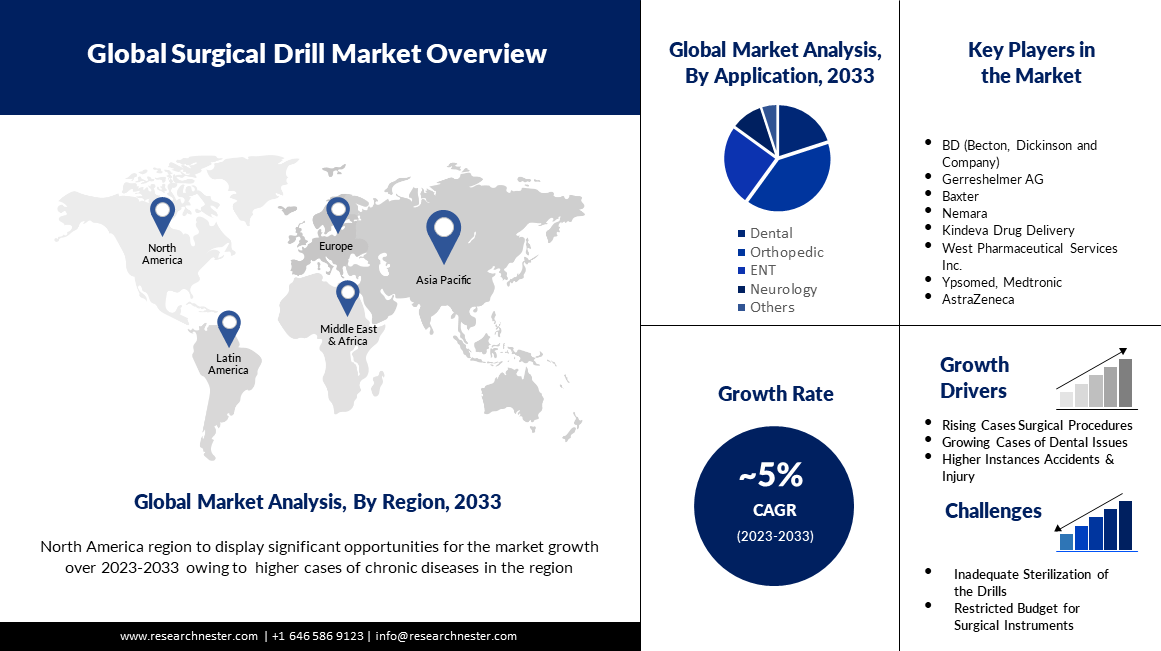Image resolution: width=1161 pixels, height=651 pixels.
Task: Click the info@researchnester.com email address
Action: point(446,636)
